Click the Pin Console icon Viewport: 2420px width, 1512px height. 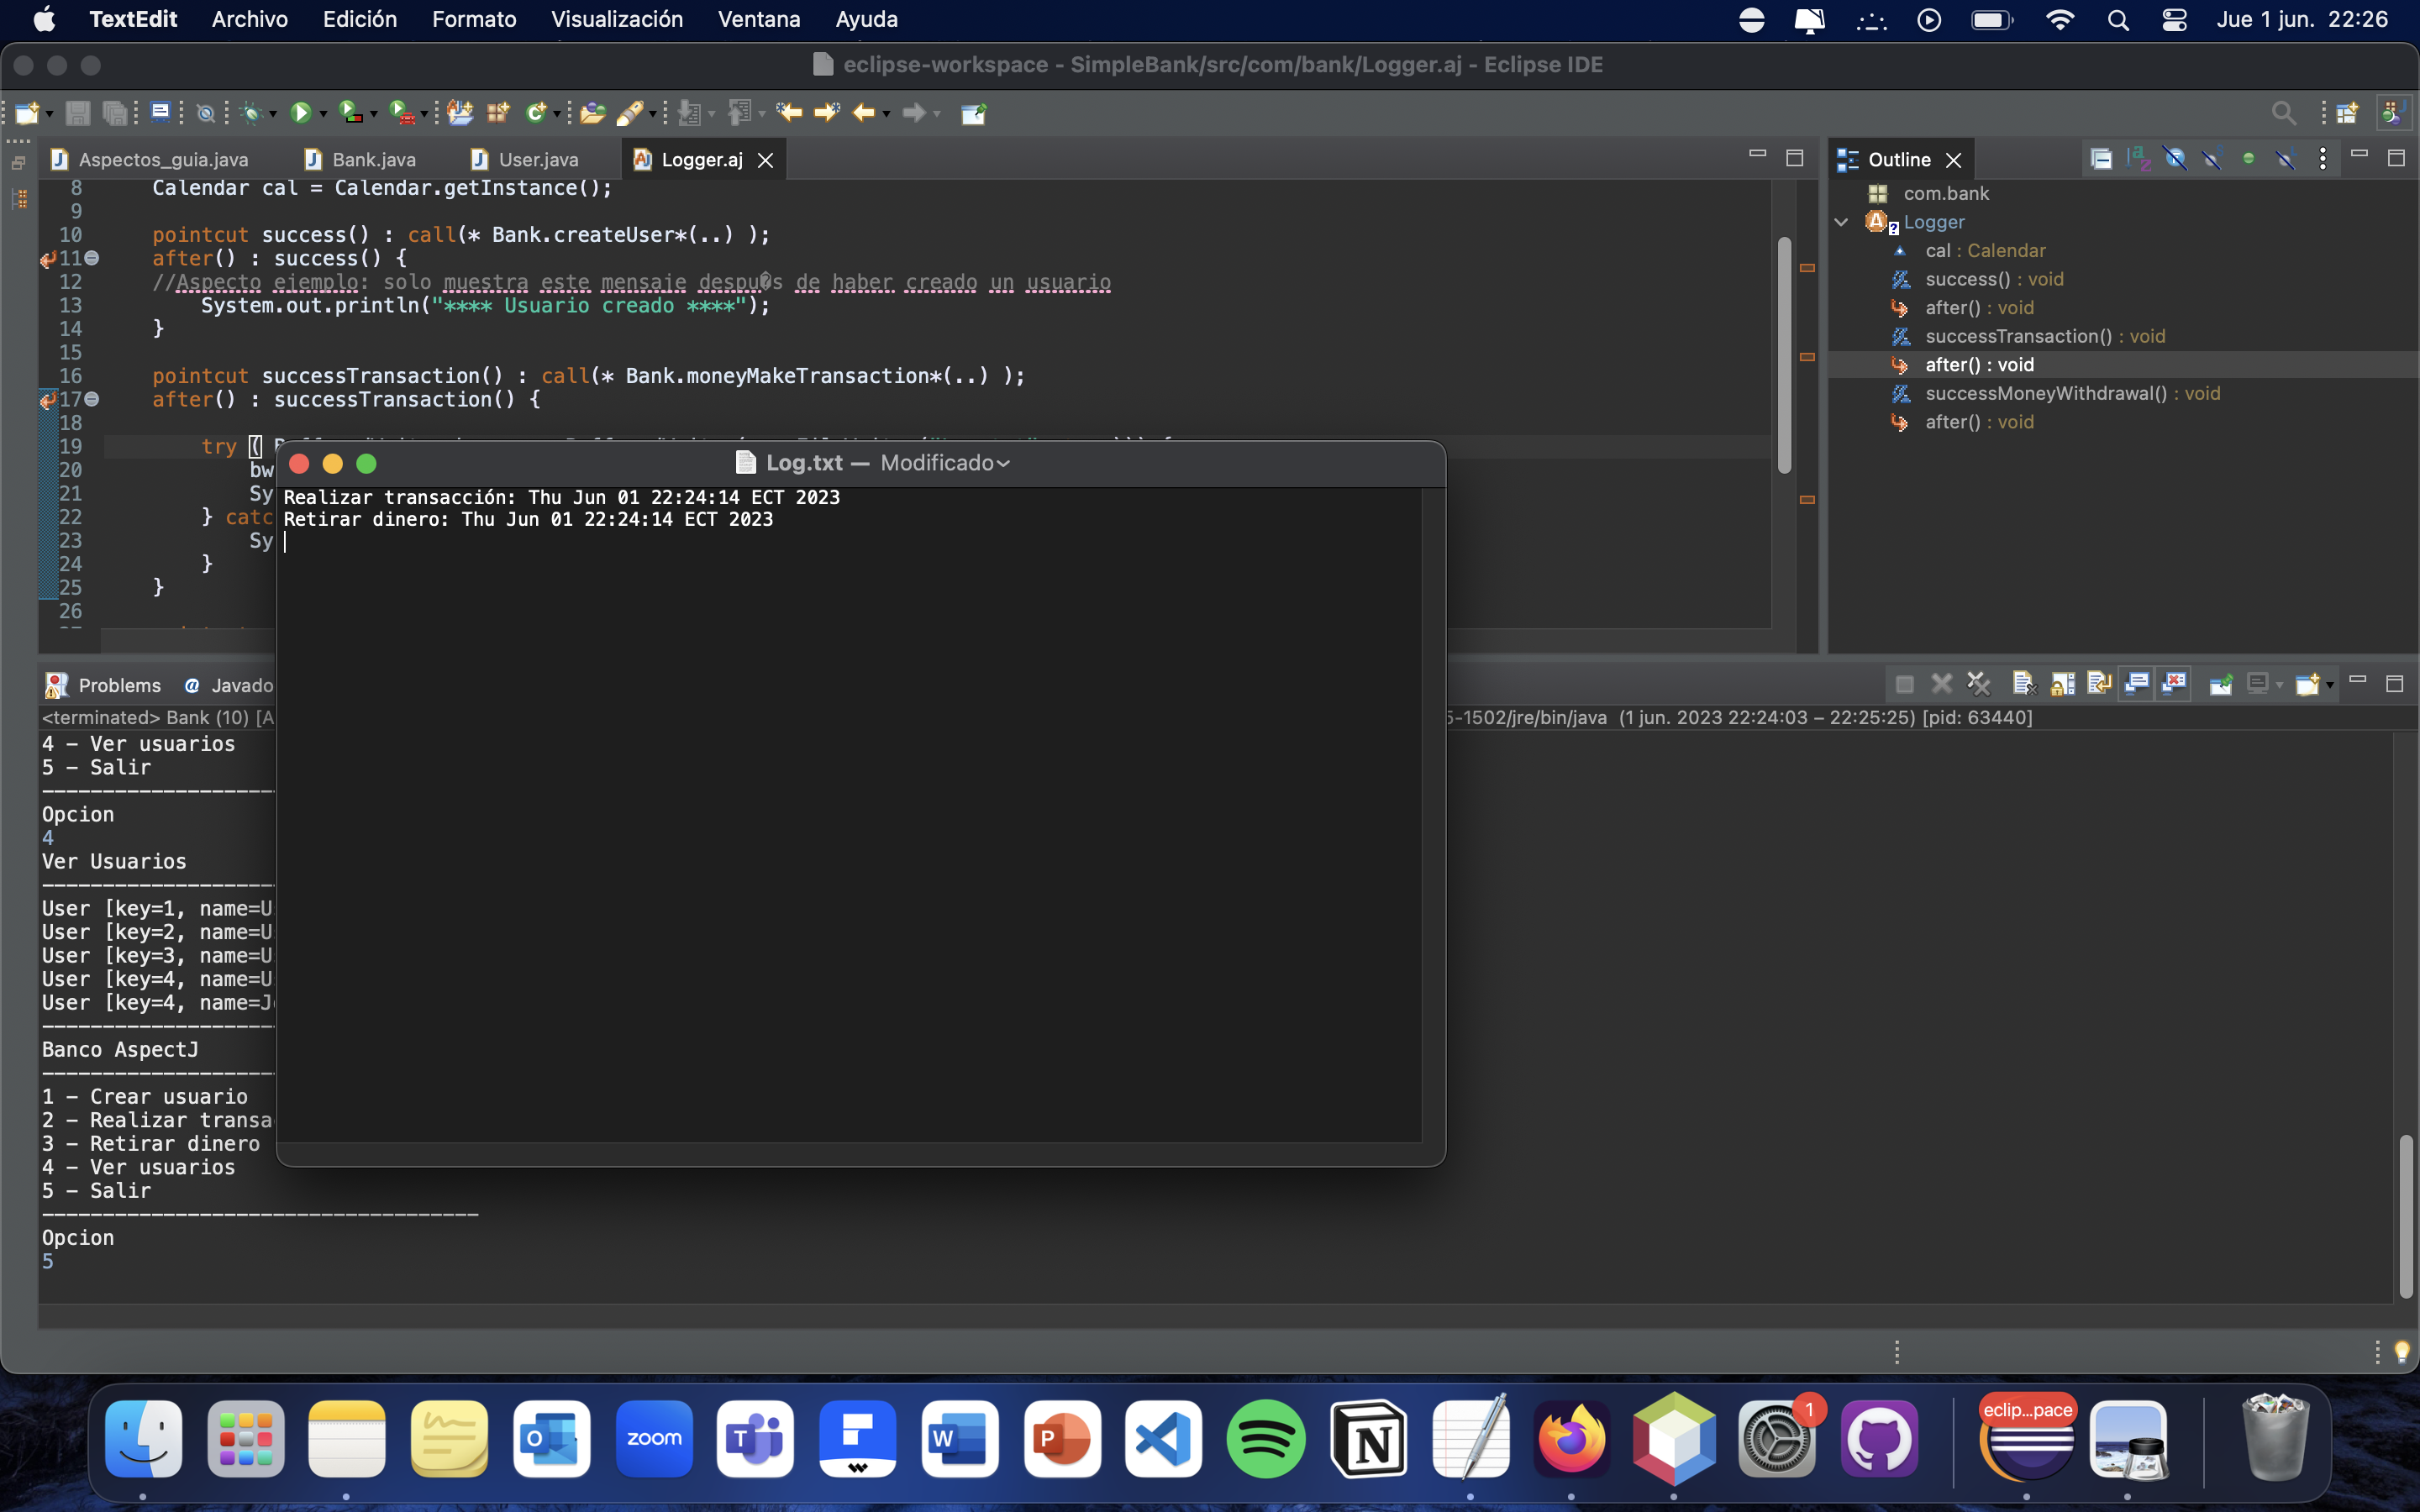click(x=2221, y=684)
